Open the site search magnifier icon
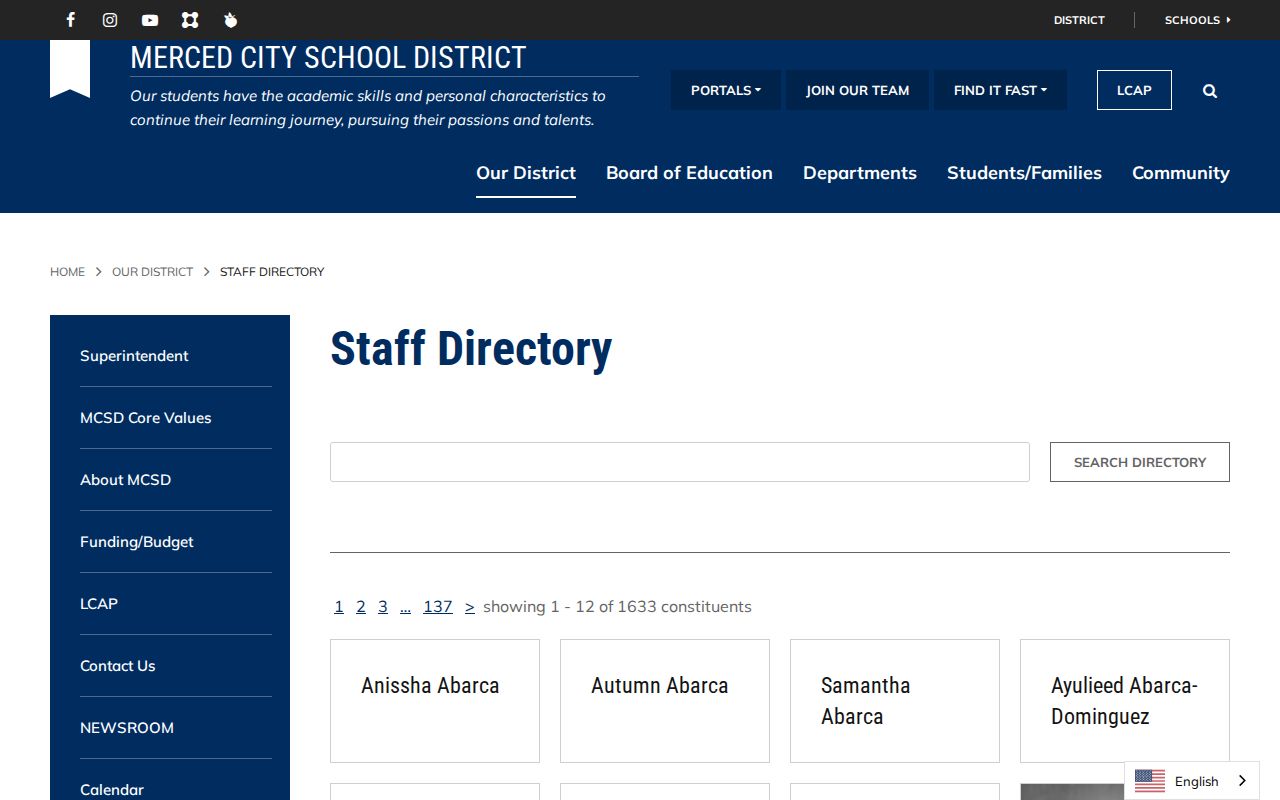 pyautogui.click(x=1210, y=91)
